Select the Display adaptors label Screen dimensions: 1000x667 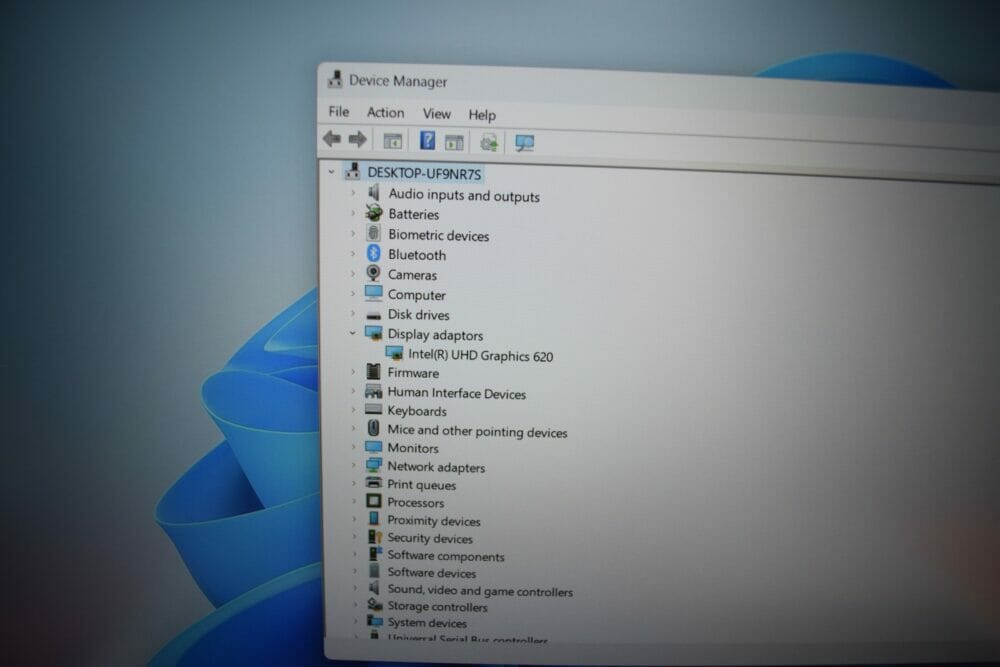(436, 335)
